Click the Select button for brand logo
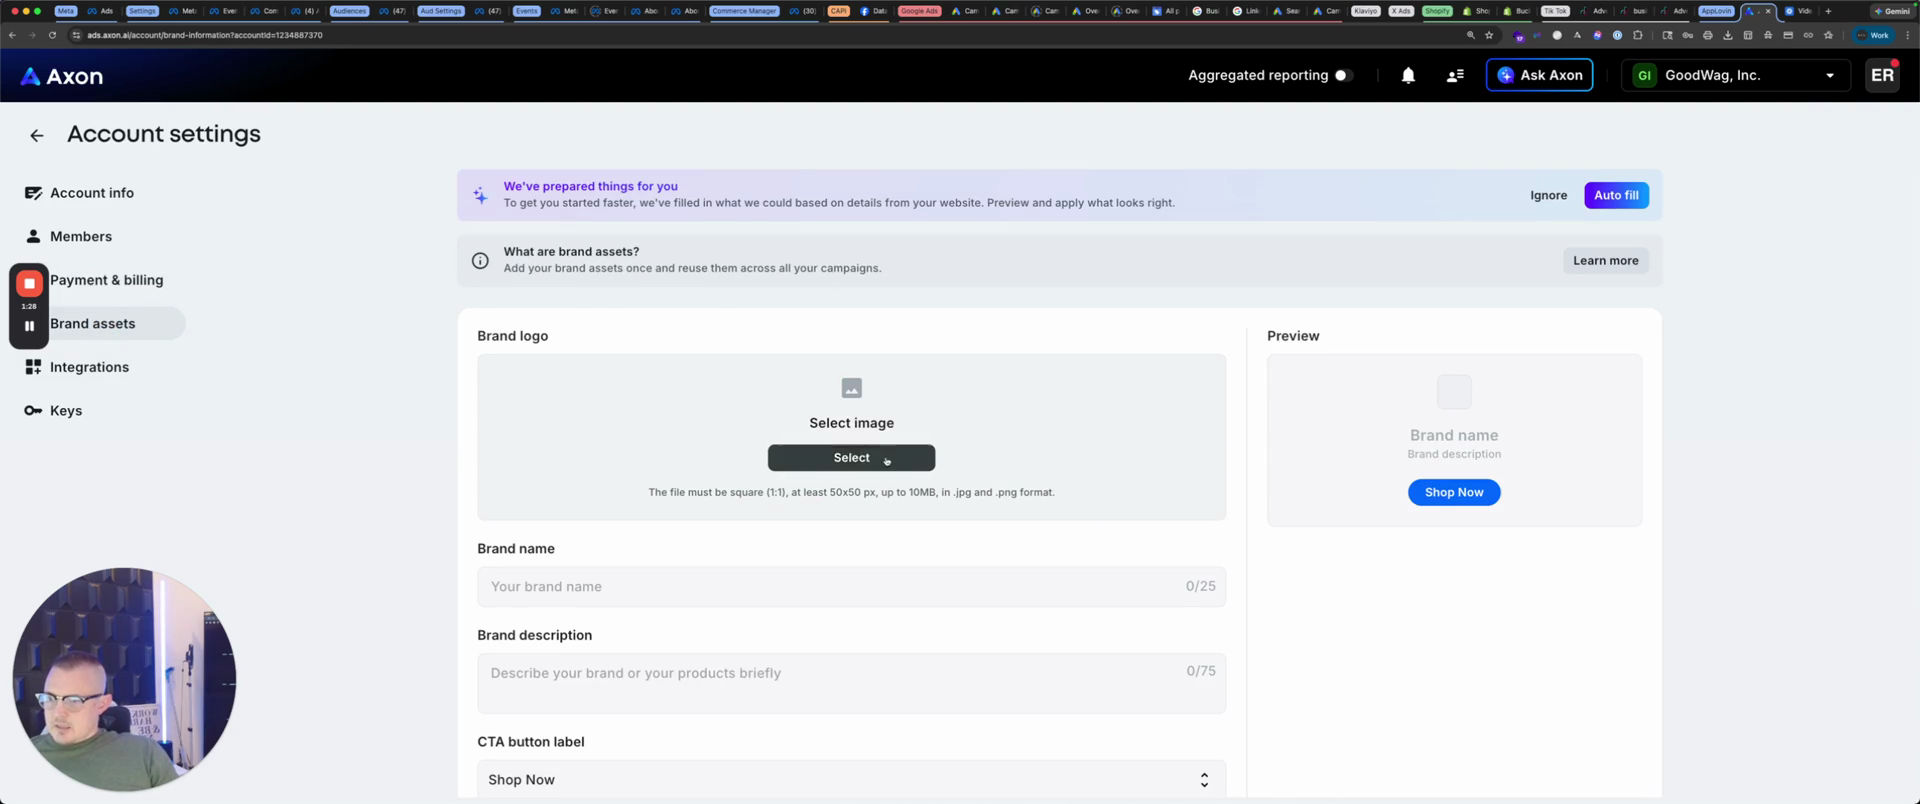Screen dimensions: 1920x804 tap(851, 458)
